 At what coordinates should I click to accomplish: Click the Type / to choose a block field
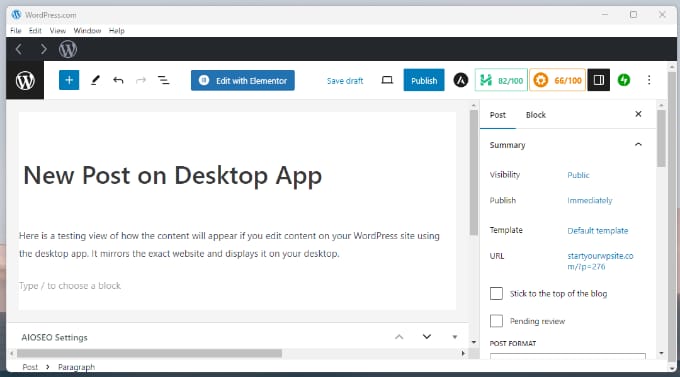(237, 286)
